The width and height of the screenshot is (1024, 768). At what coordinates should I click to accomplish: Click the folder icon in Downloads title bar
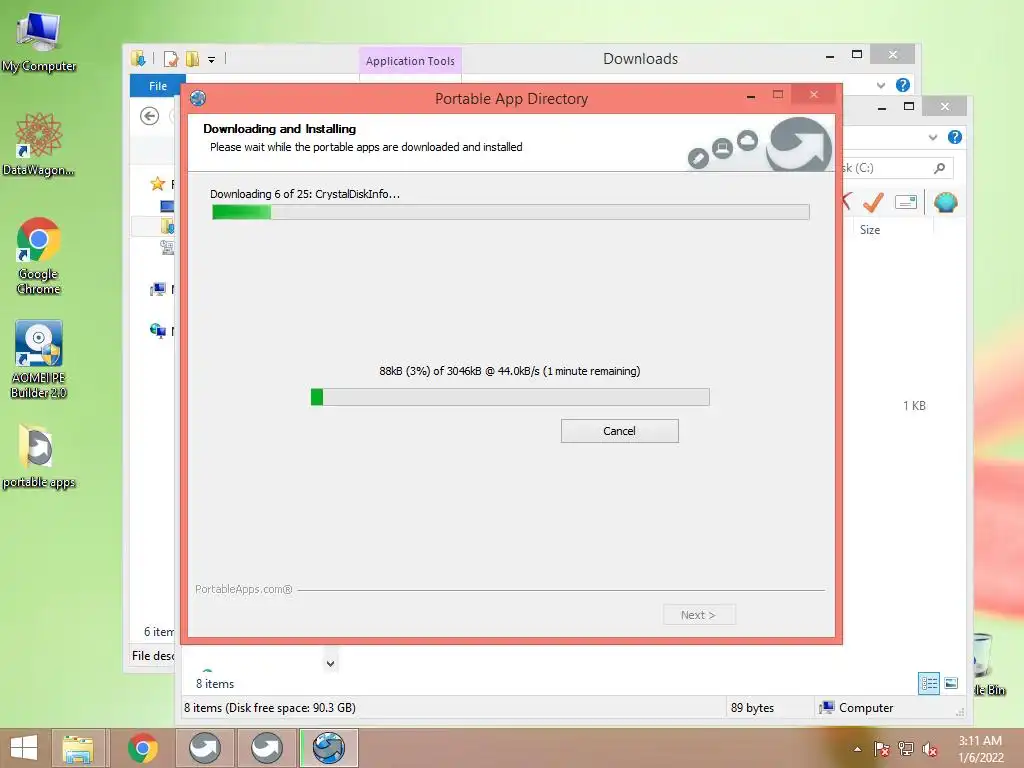click(138, 59)
